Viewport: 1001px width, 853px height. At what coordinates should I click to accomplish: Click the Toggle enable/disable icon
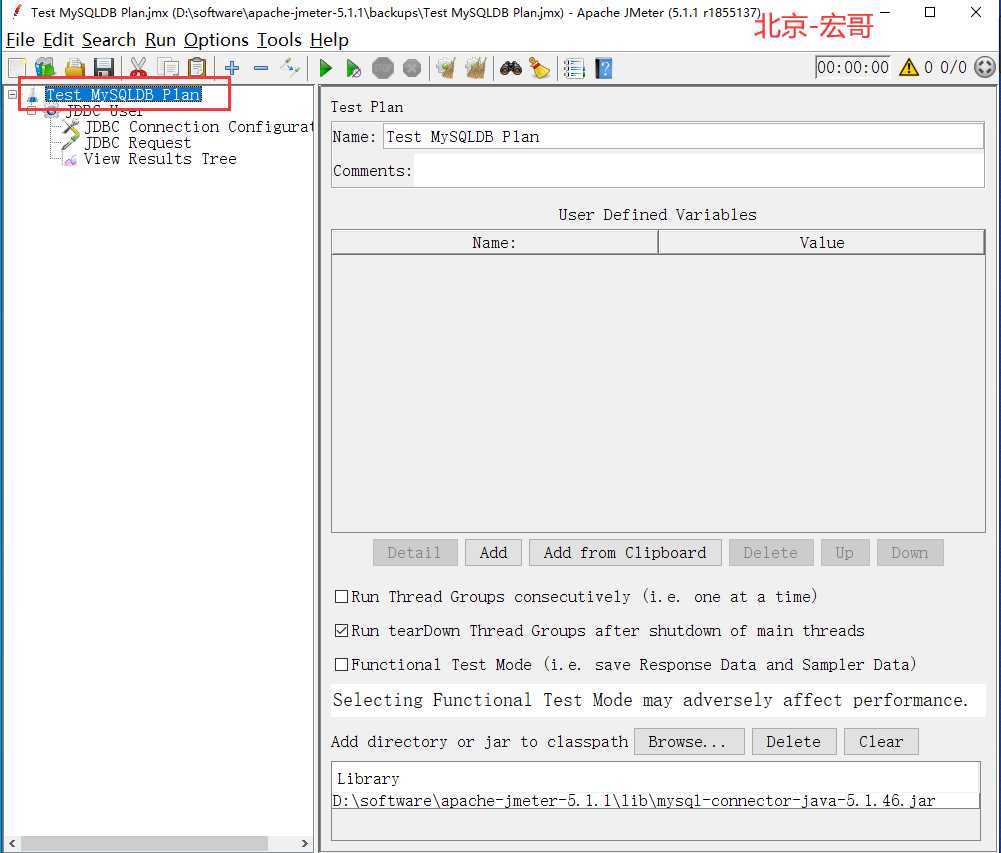(290, 68)
